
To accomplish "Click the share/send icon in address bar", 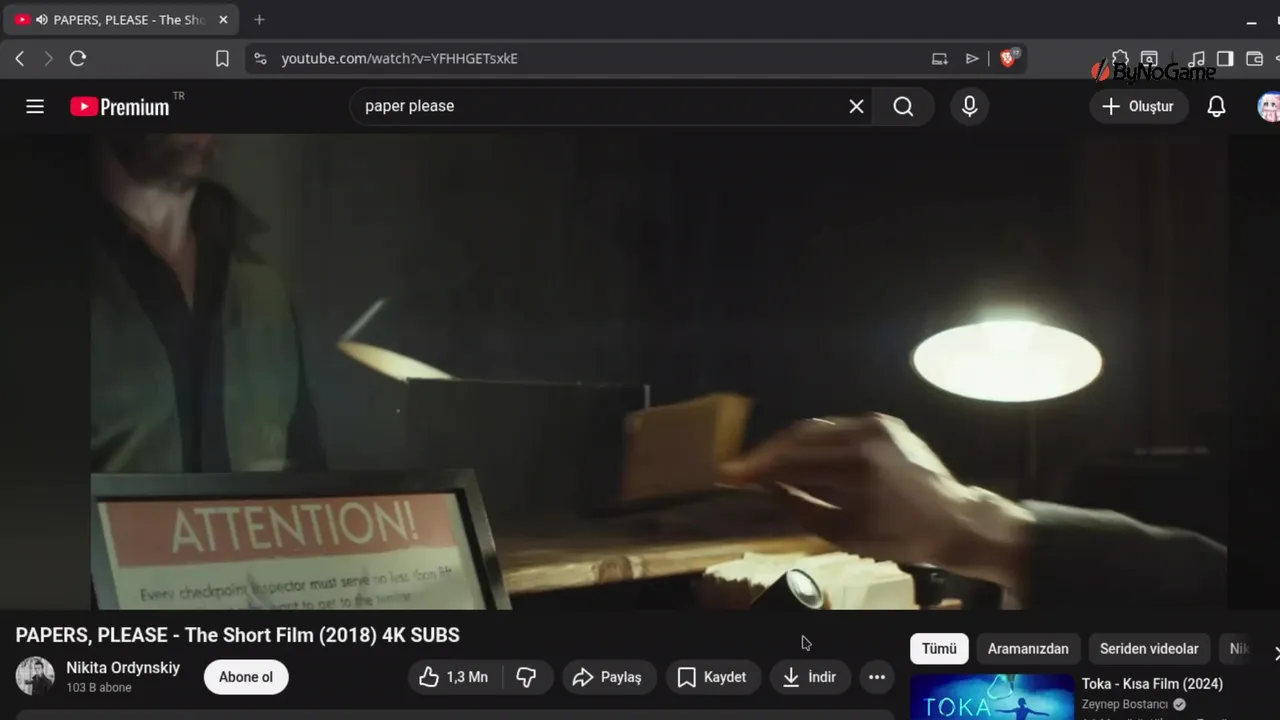I will click(972, 59).
